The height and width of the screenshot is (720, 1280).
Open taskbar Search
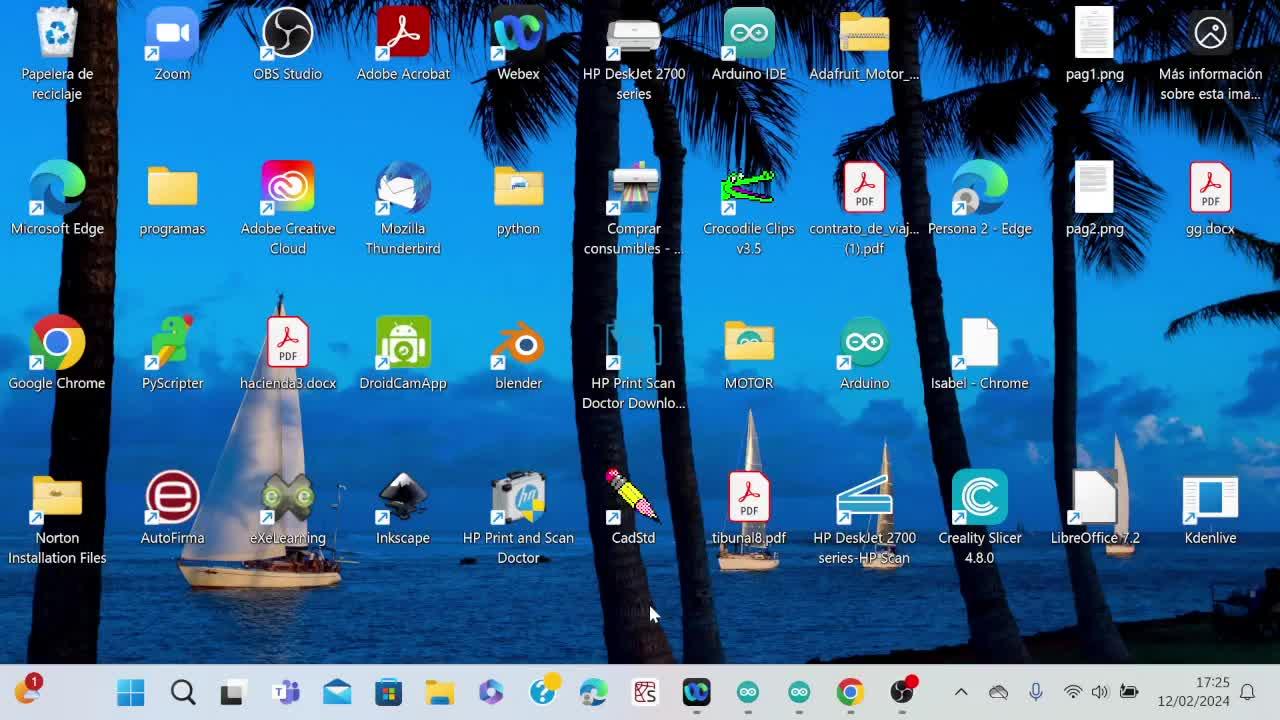[182, 692]
